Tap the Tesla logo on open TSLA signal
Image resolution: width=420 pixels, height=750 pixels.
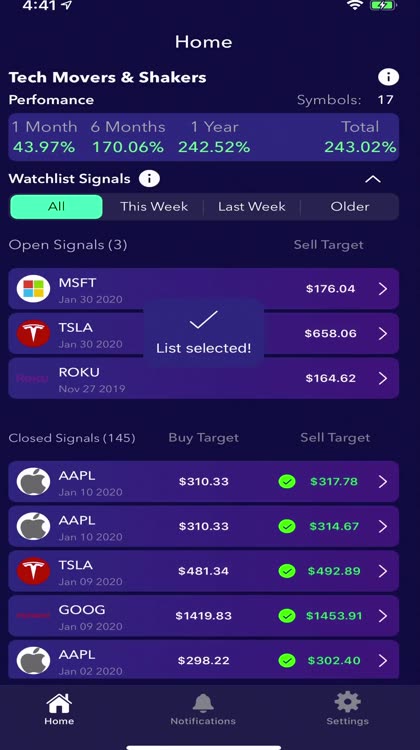[33, 333]
